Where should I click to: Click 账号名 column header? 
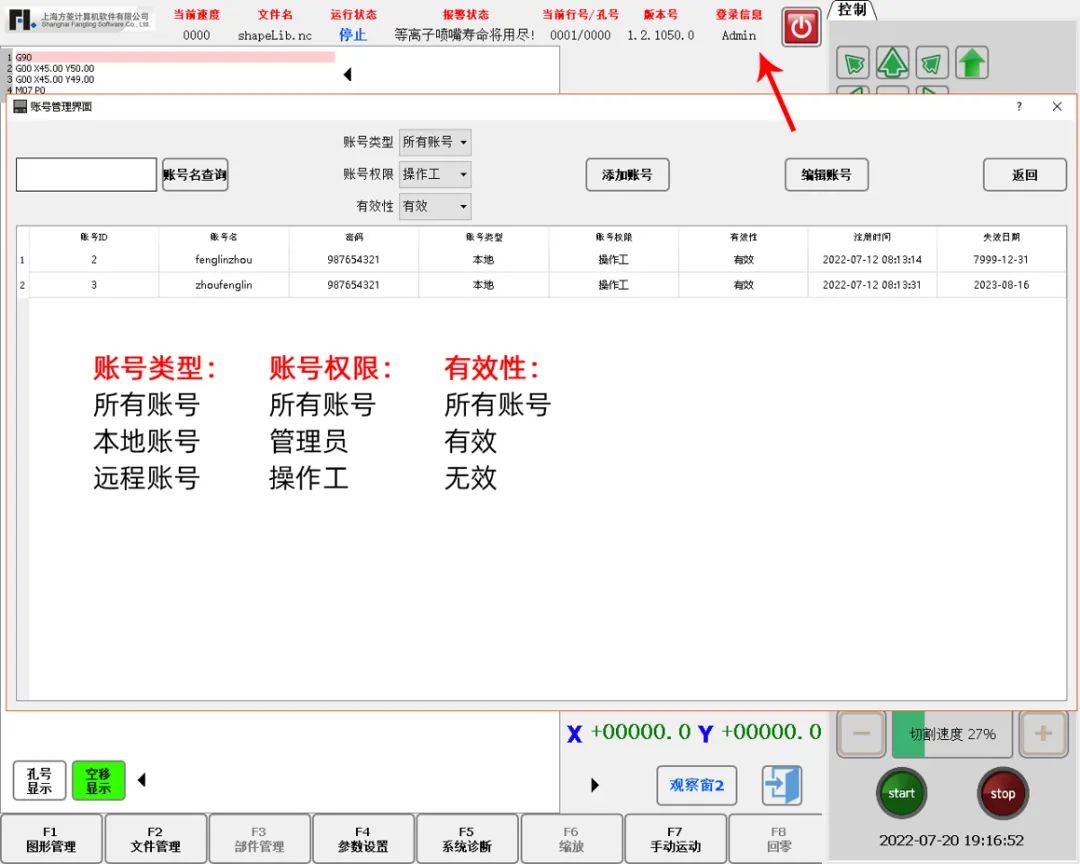pyautogui.click(x=224, y=237)
